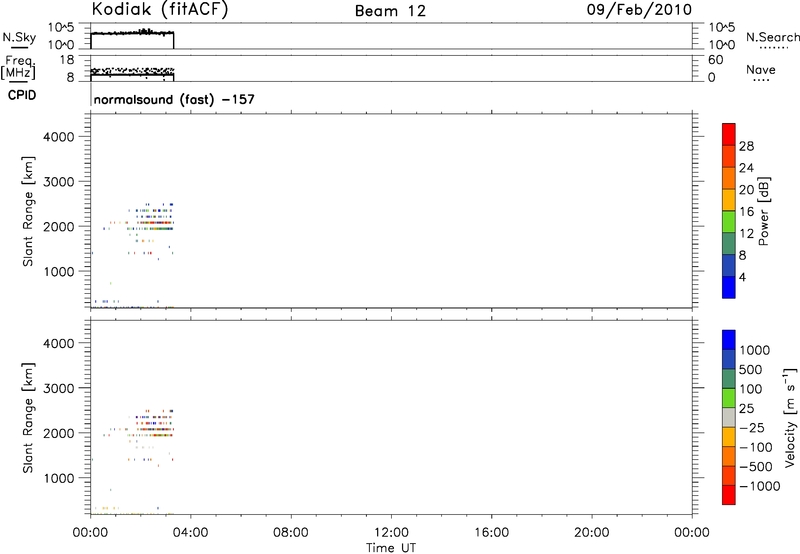Screen dimensions: 800x554
Task: Click the noise trace in the N.Sky panel
Action: (132, 33)
